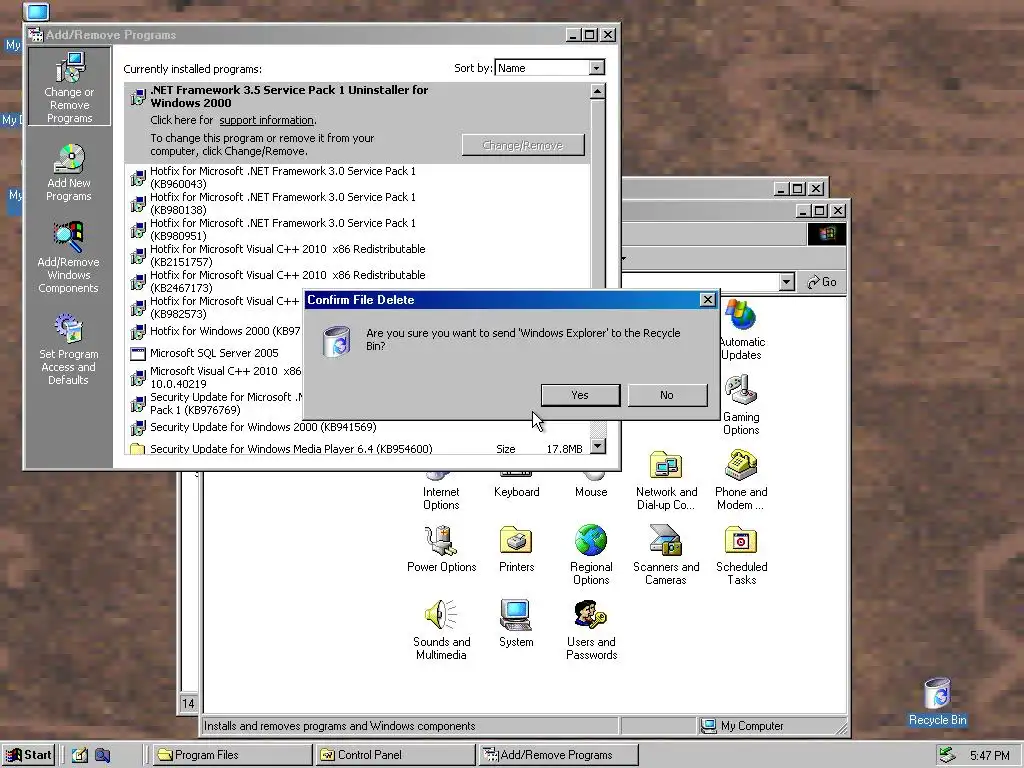Viewport: 1024px width, 768px height.
Task: Open Automatic Updates in Control Panel
Action: coord(741,330)
